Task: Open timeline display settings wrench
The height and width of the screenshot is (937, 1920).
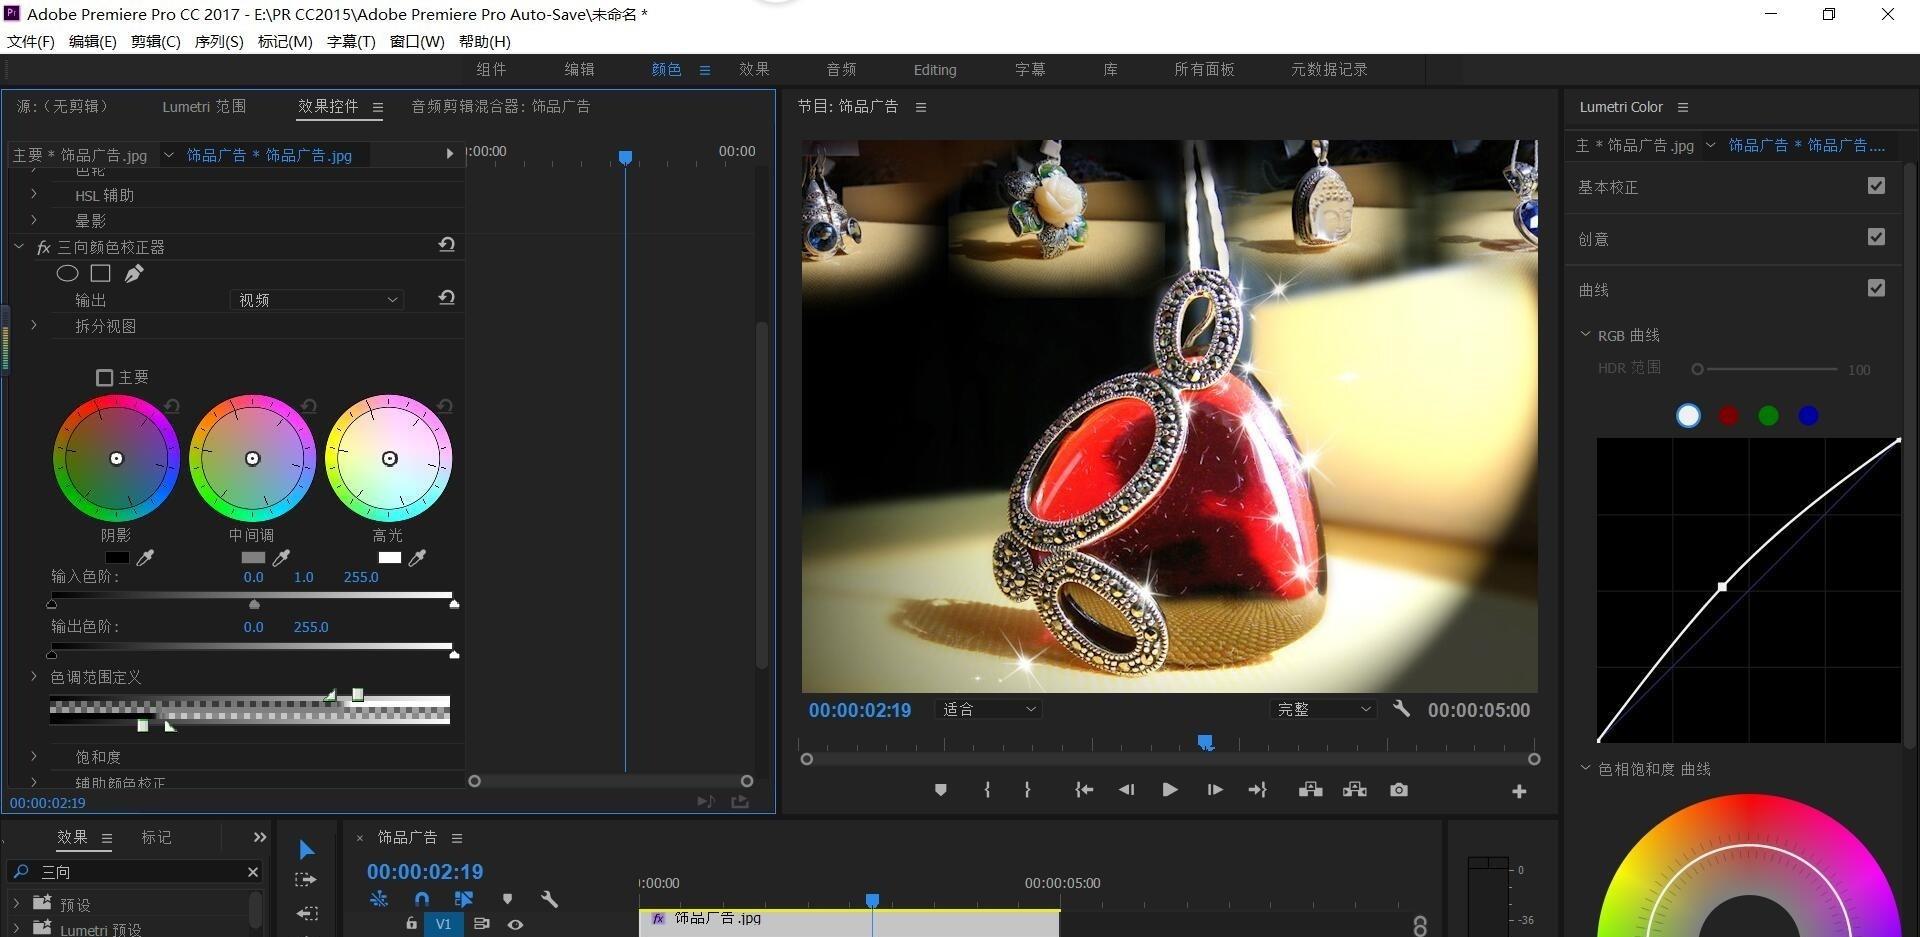Action: (x=549, y=899)
